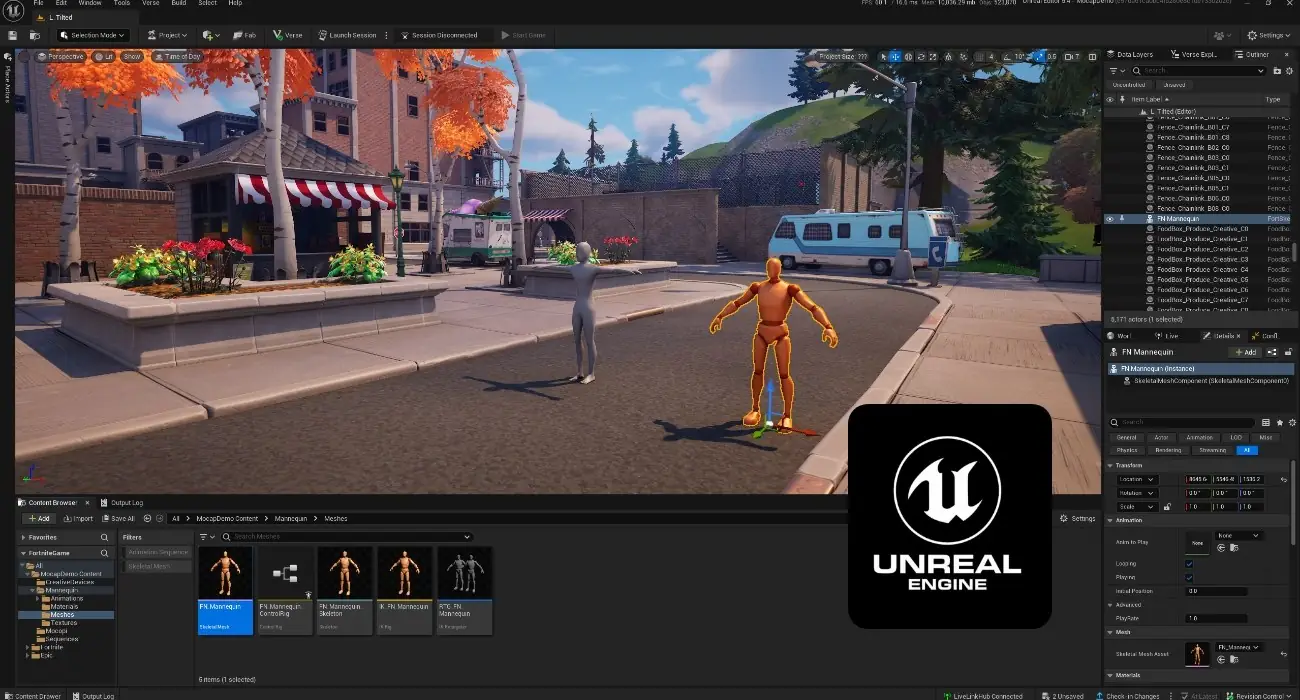Open the Fab marketplace toolbar button
Image resolution: width=1300 pixels, height=700 pixels.
[244, 35]
